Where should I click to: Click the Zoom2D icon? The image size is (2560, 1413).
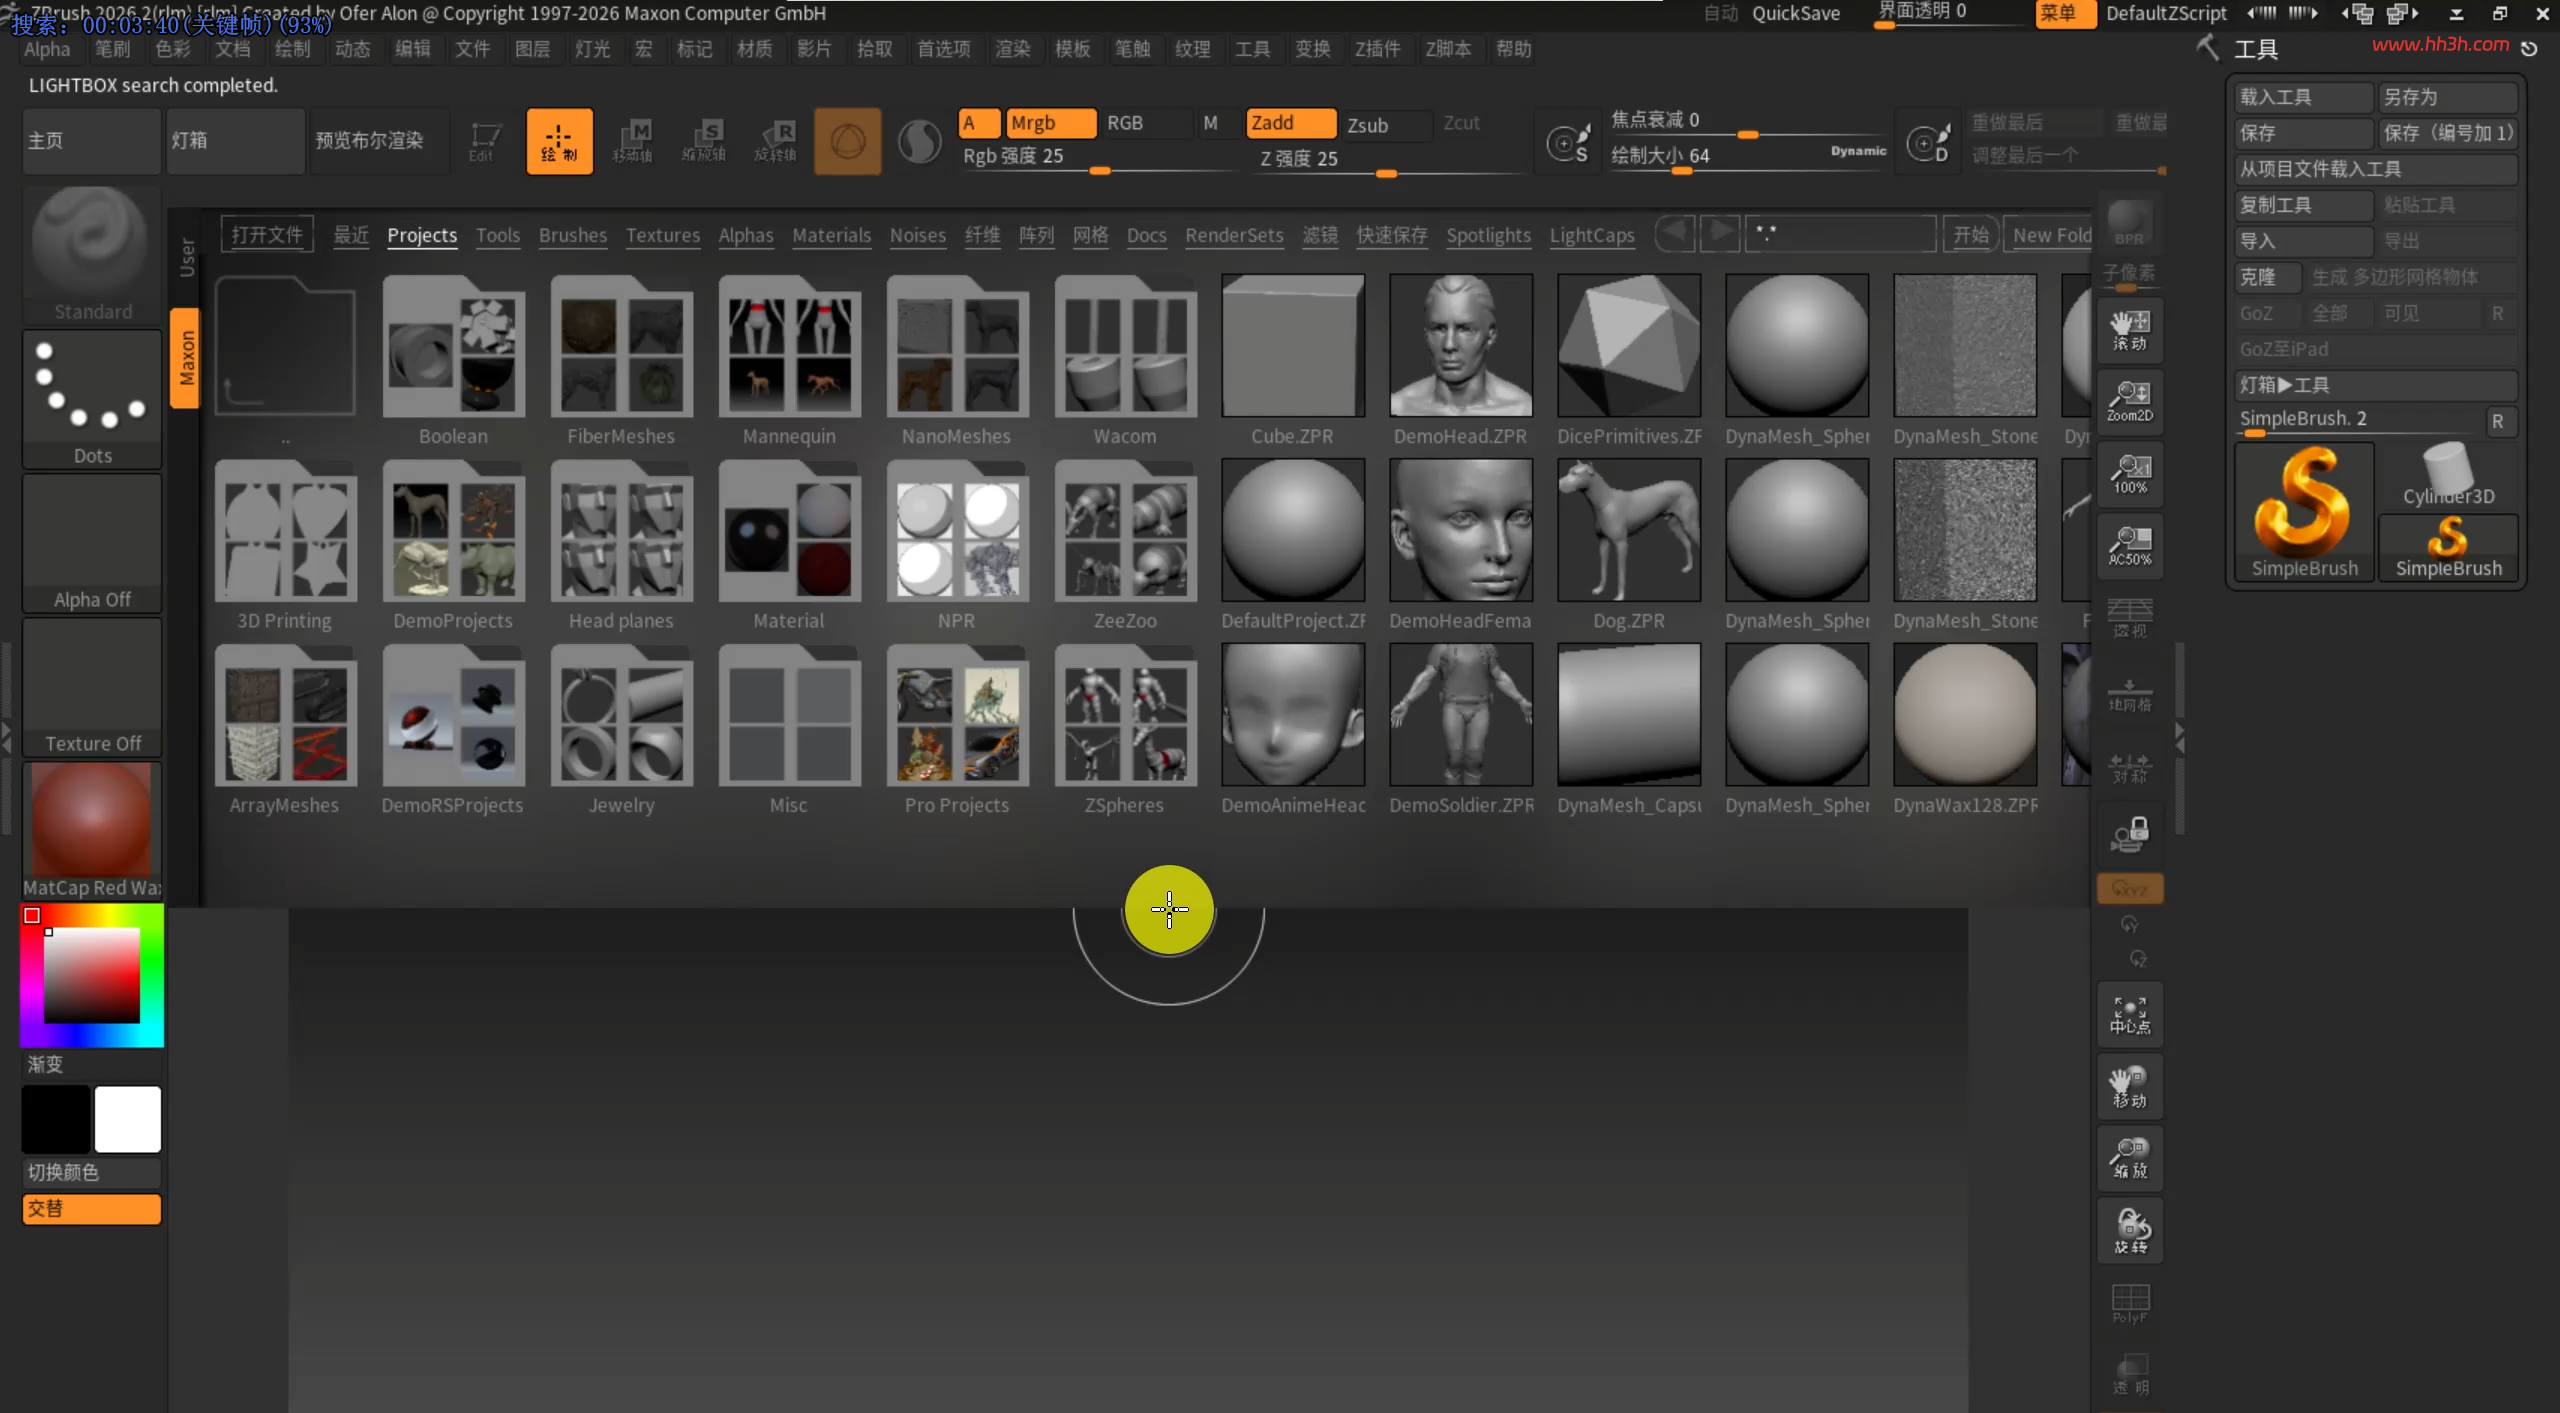point(2130,401)
